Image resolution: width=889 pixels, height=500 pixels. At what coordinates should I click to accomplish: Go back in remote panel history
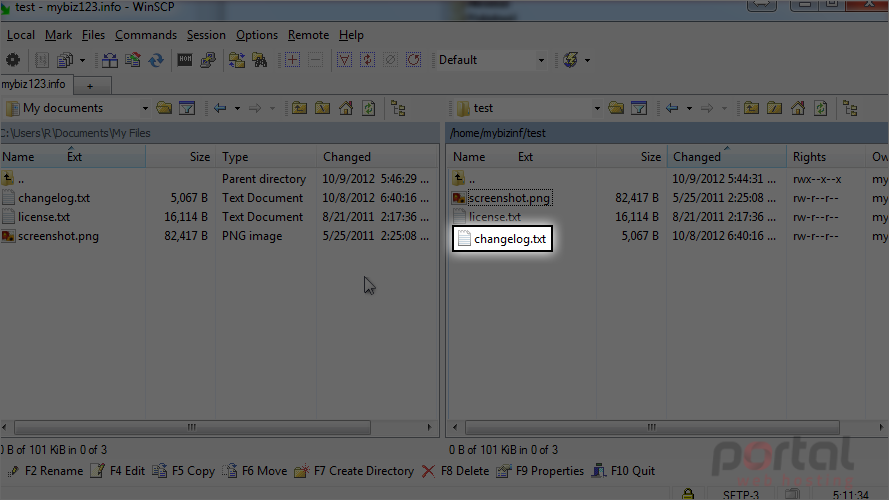[672, 108]
